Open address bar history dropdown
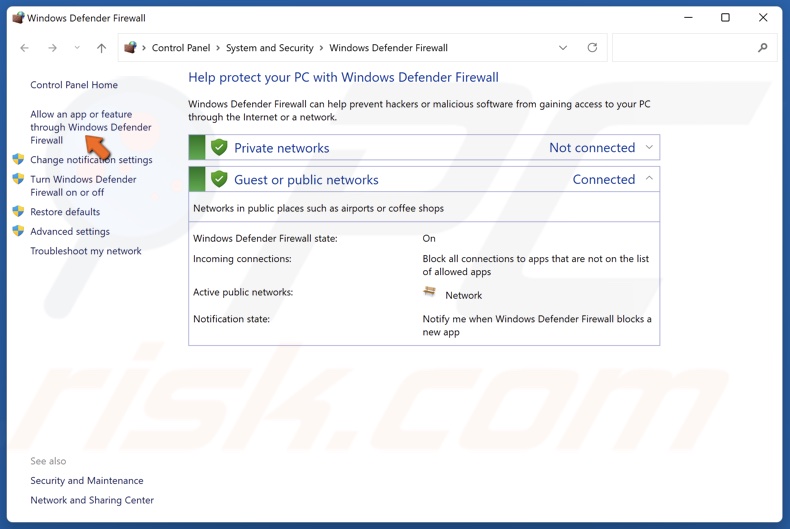This screenshot has width=790, height=529. [563, 48]
